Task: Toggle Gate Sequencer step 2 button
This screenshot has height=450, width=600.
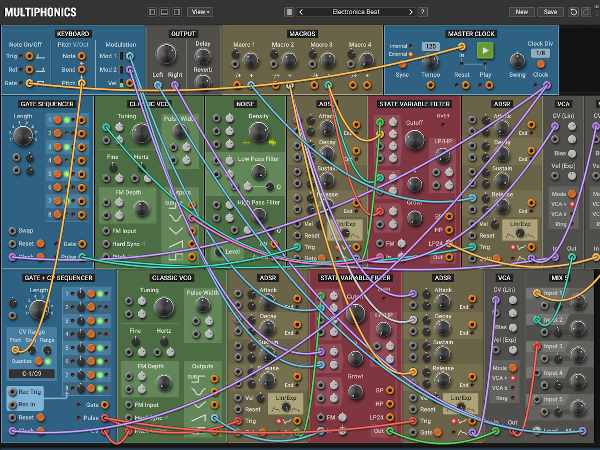Action: coord(58,133)
